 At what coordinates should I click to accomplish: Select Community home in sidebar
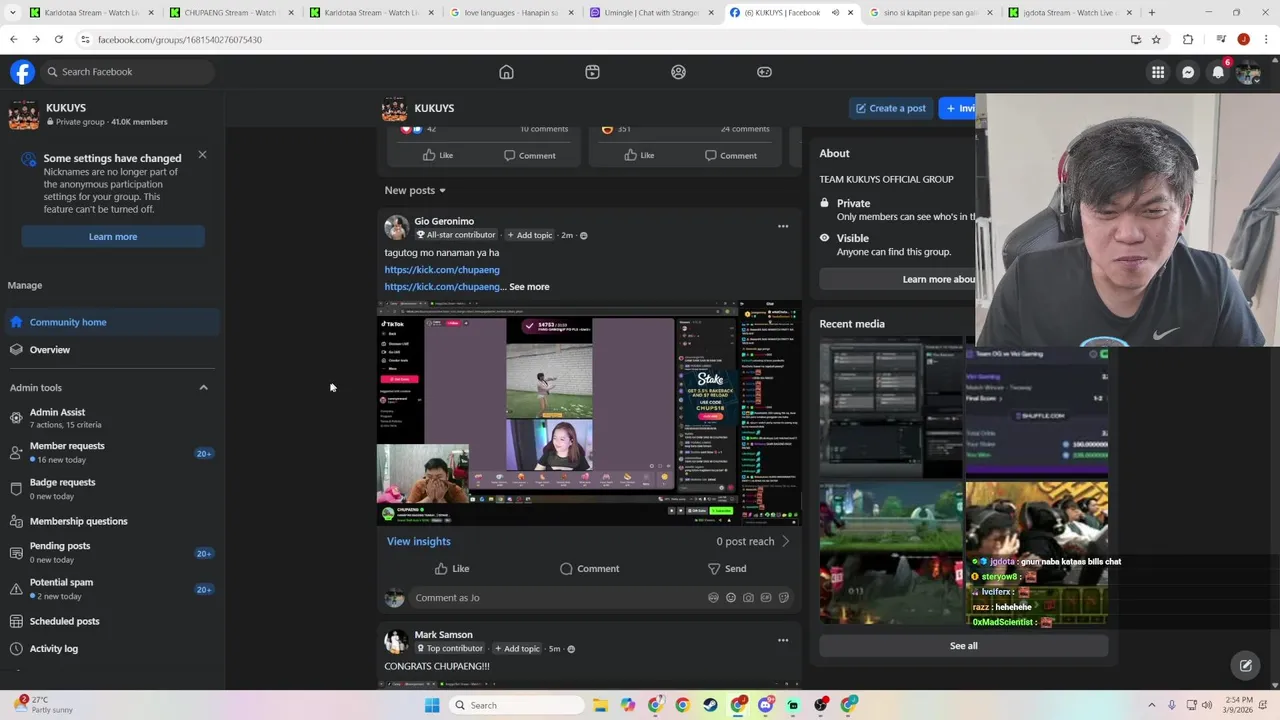[112, 322]
